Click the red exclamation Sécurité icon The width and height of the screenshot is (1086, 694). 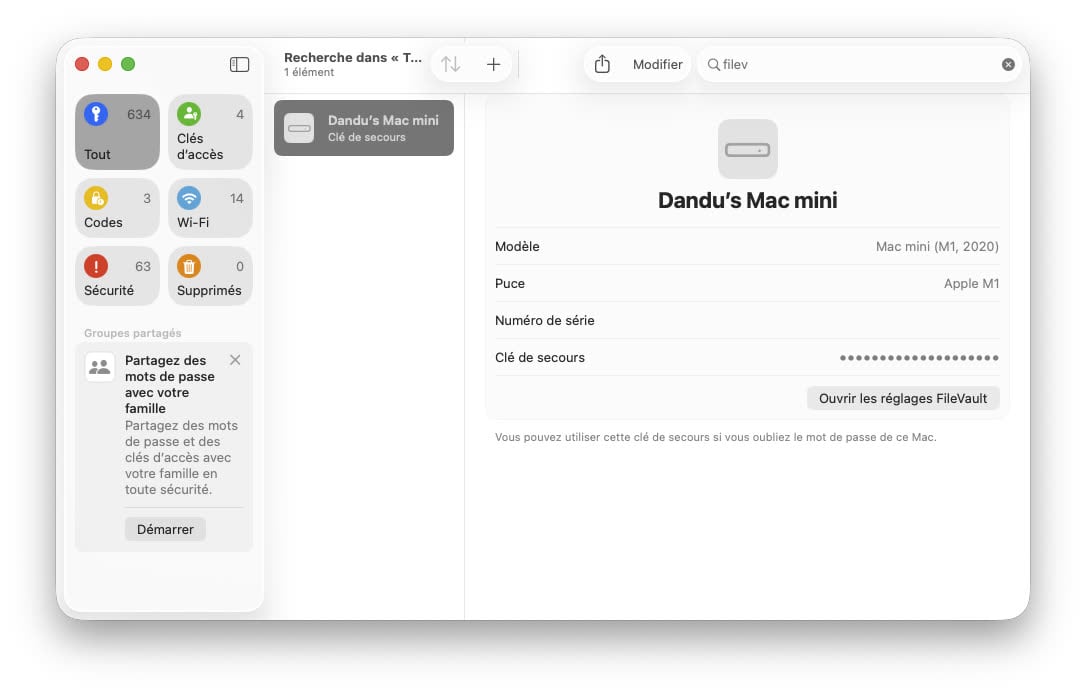[x=96, y=266]
